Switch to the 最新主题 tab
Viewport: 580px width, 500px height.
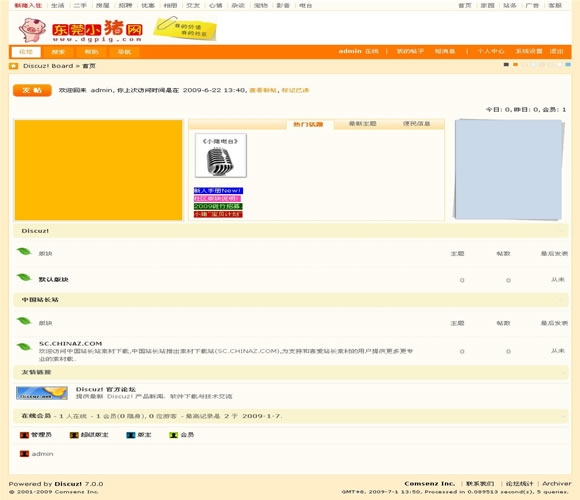(x=362, y=124)
